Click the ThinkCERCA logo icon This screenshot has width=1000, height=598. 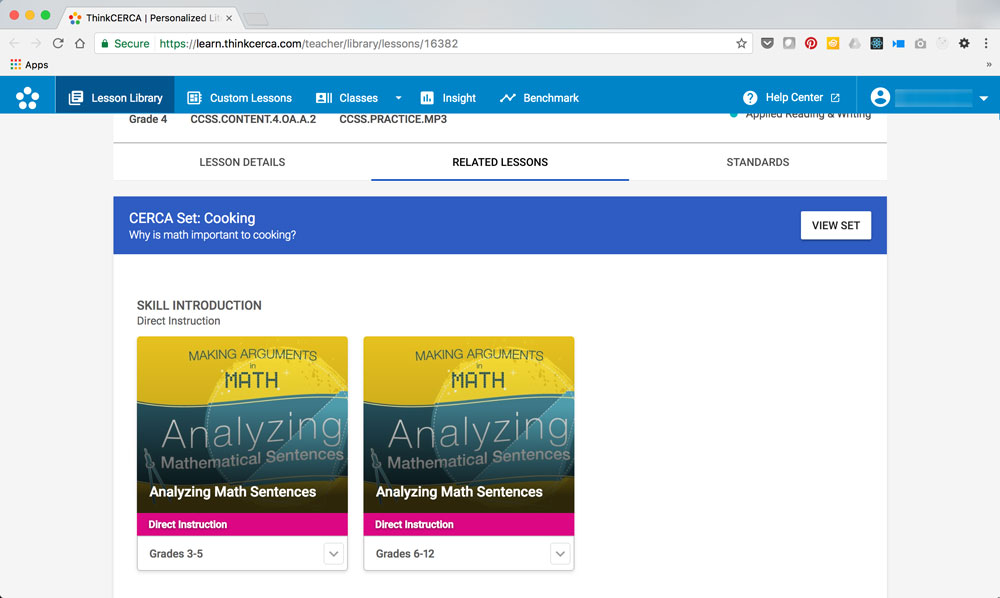pyautogui.click(x=27, y=98)
